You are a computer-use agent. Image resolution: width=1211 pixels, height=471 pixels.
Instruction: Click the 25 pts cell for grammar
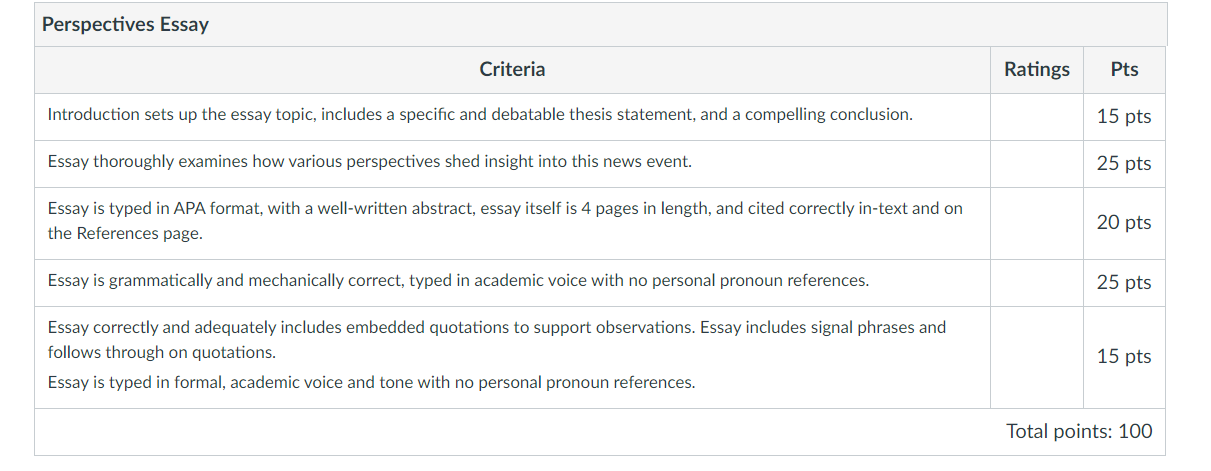click(x=1124, y=282)
